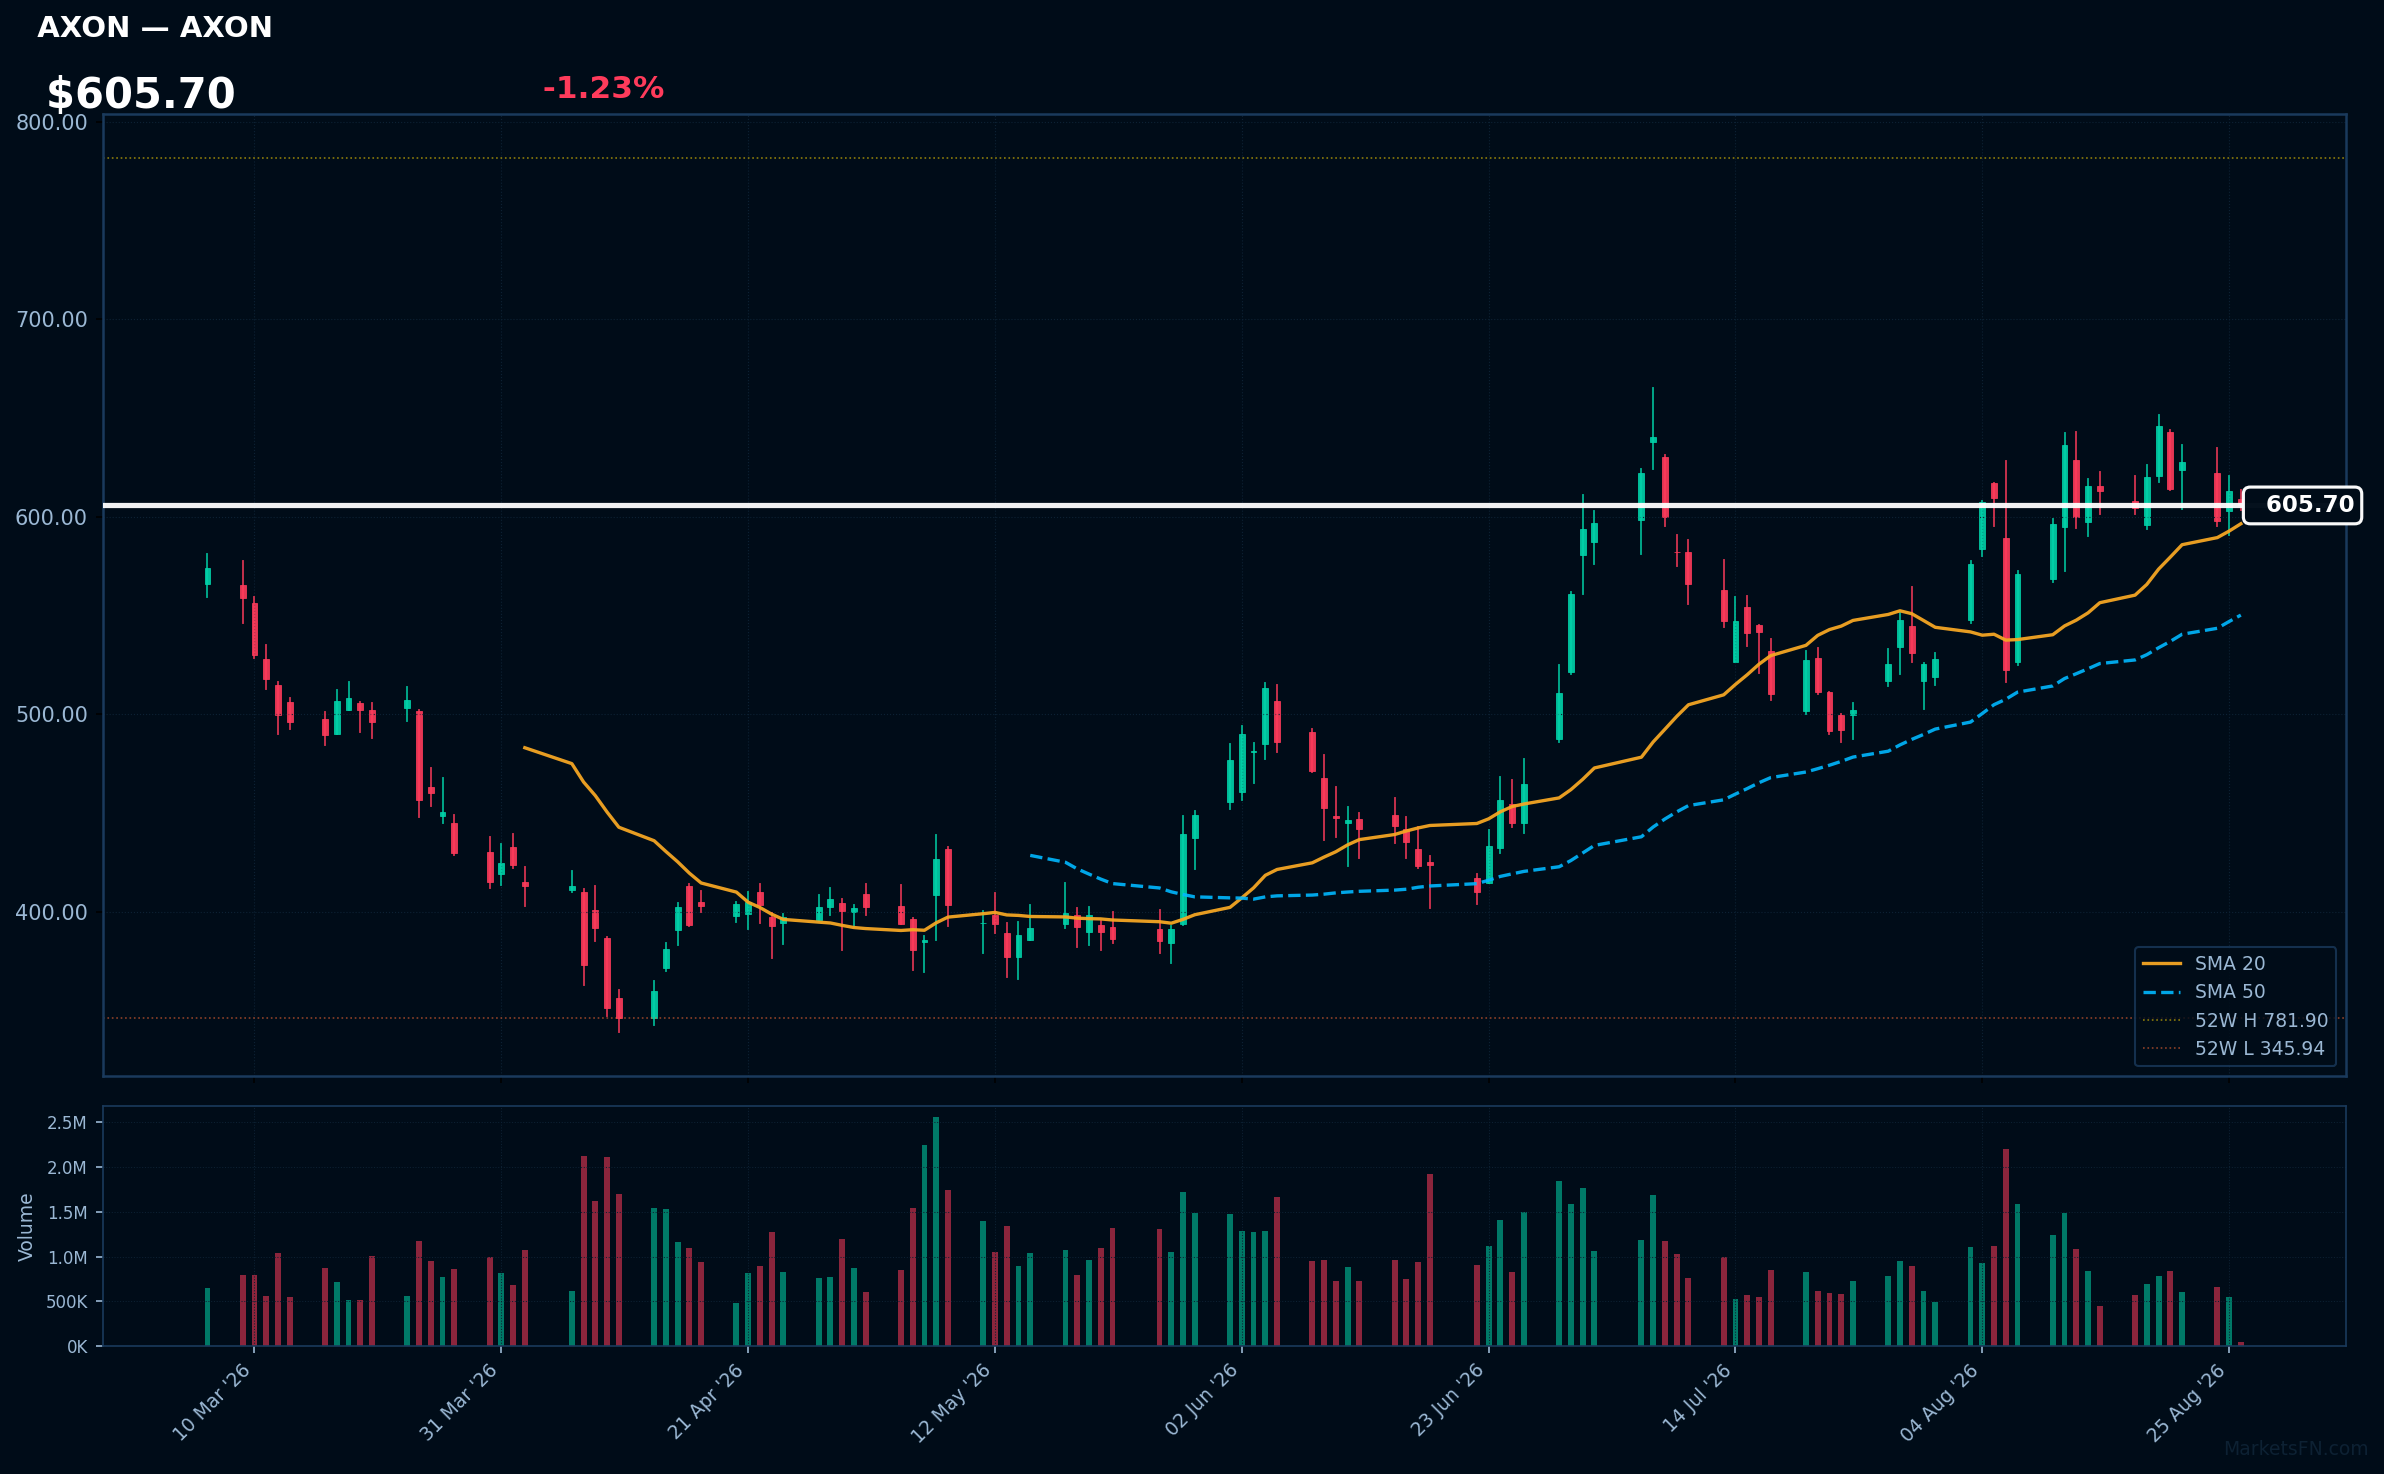Click the 800.00 price axis label

52,123
